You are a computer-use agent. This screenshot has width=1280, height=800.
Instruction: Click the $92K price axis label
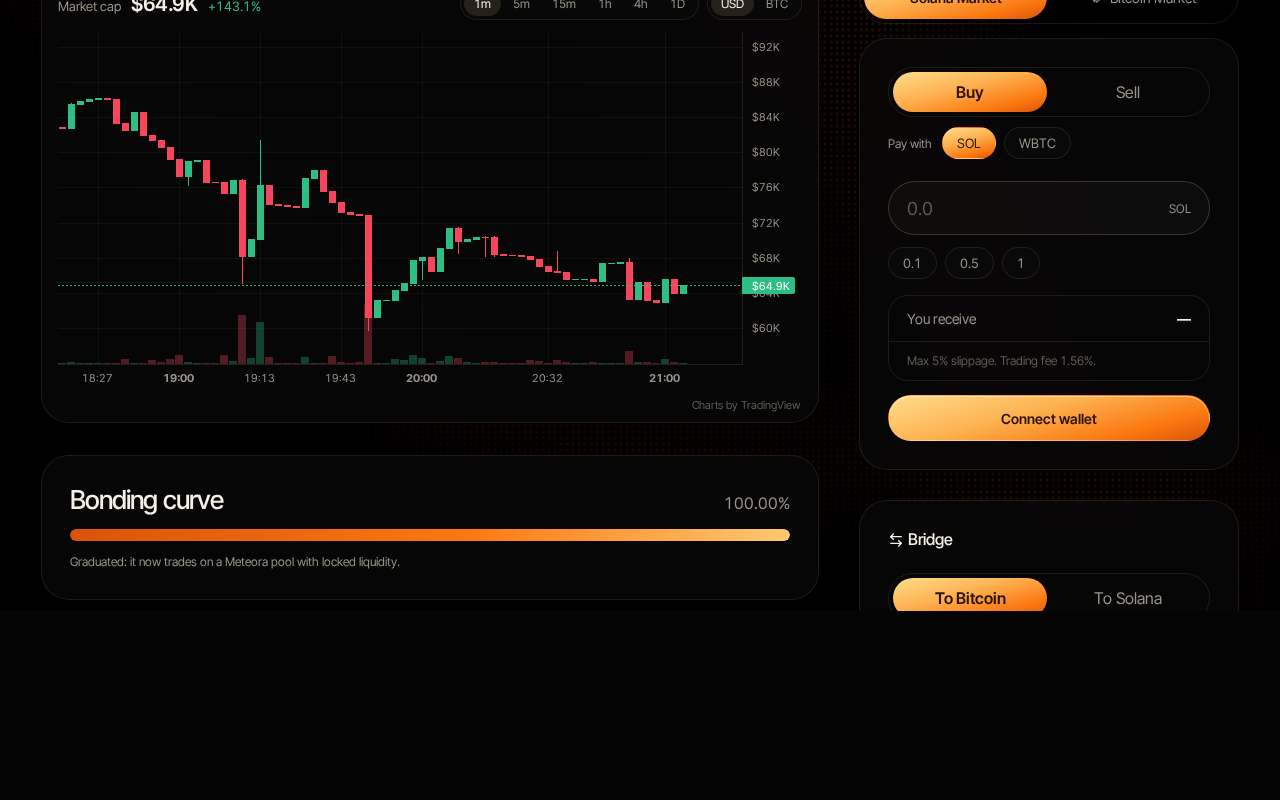[x=766, y=47]
